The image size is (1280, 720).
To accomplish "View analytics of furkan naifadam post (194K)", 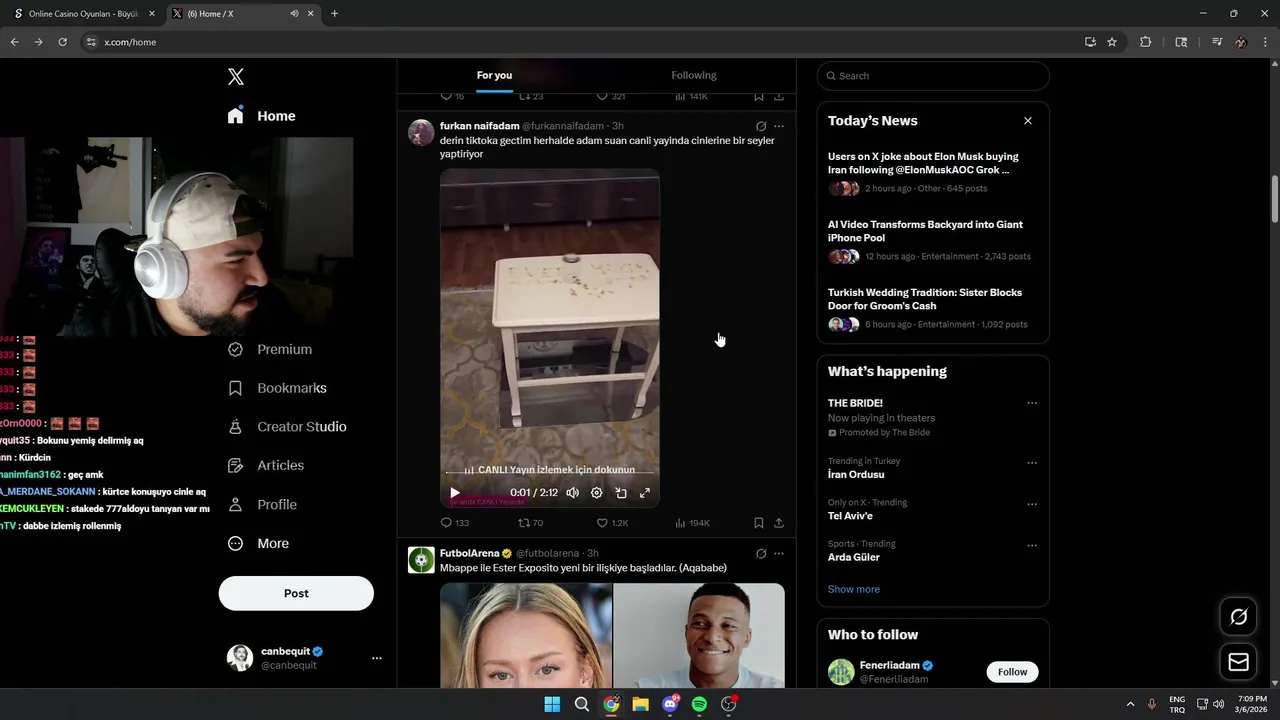I will tap(692, 523).
